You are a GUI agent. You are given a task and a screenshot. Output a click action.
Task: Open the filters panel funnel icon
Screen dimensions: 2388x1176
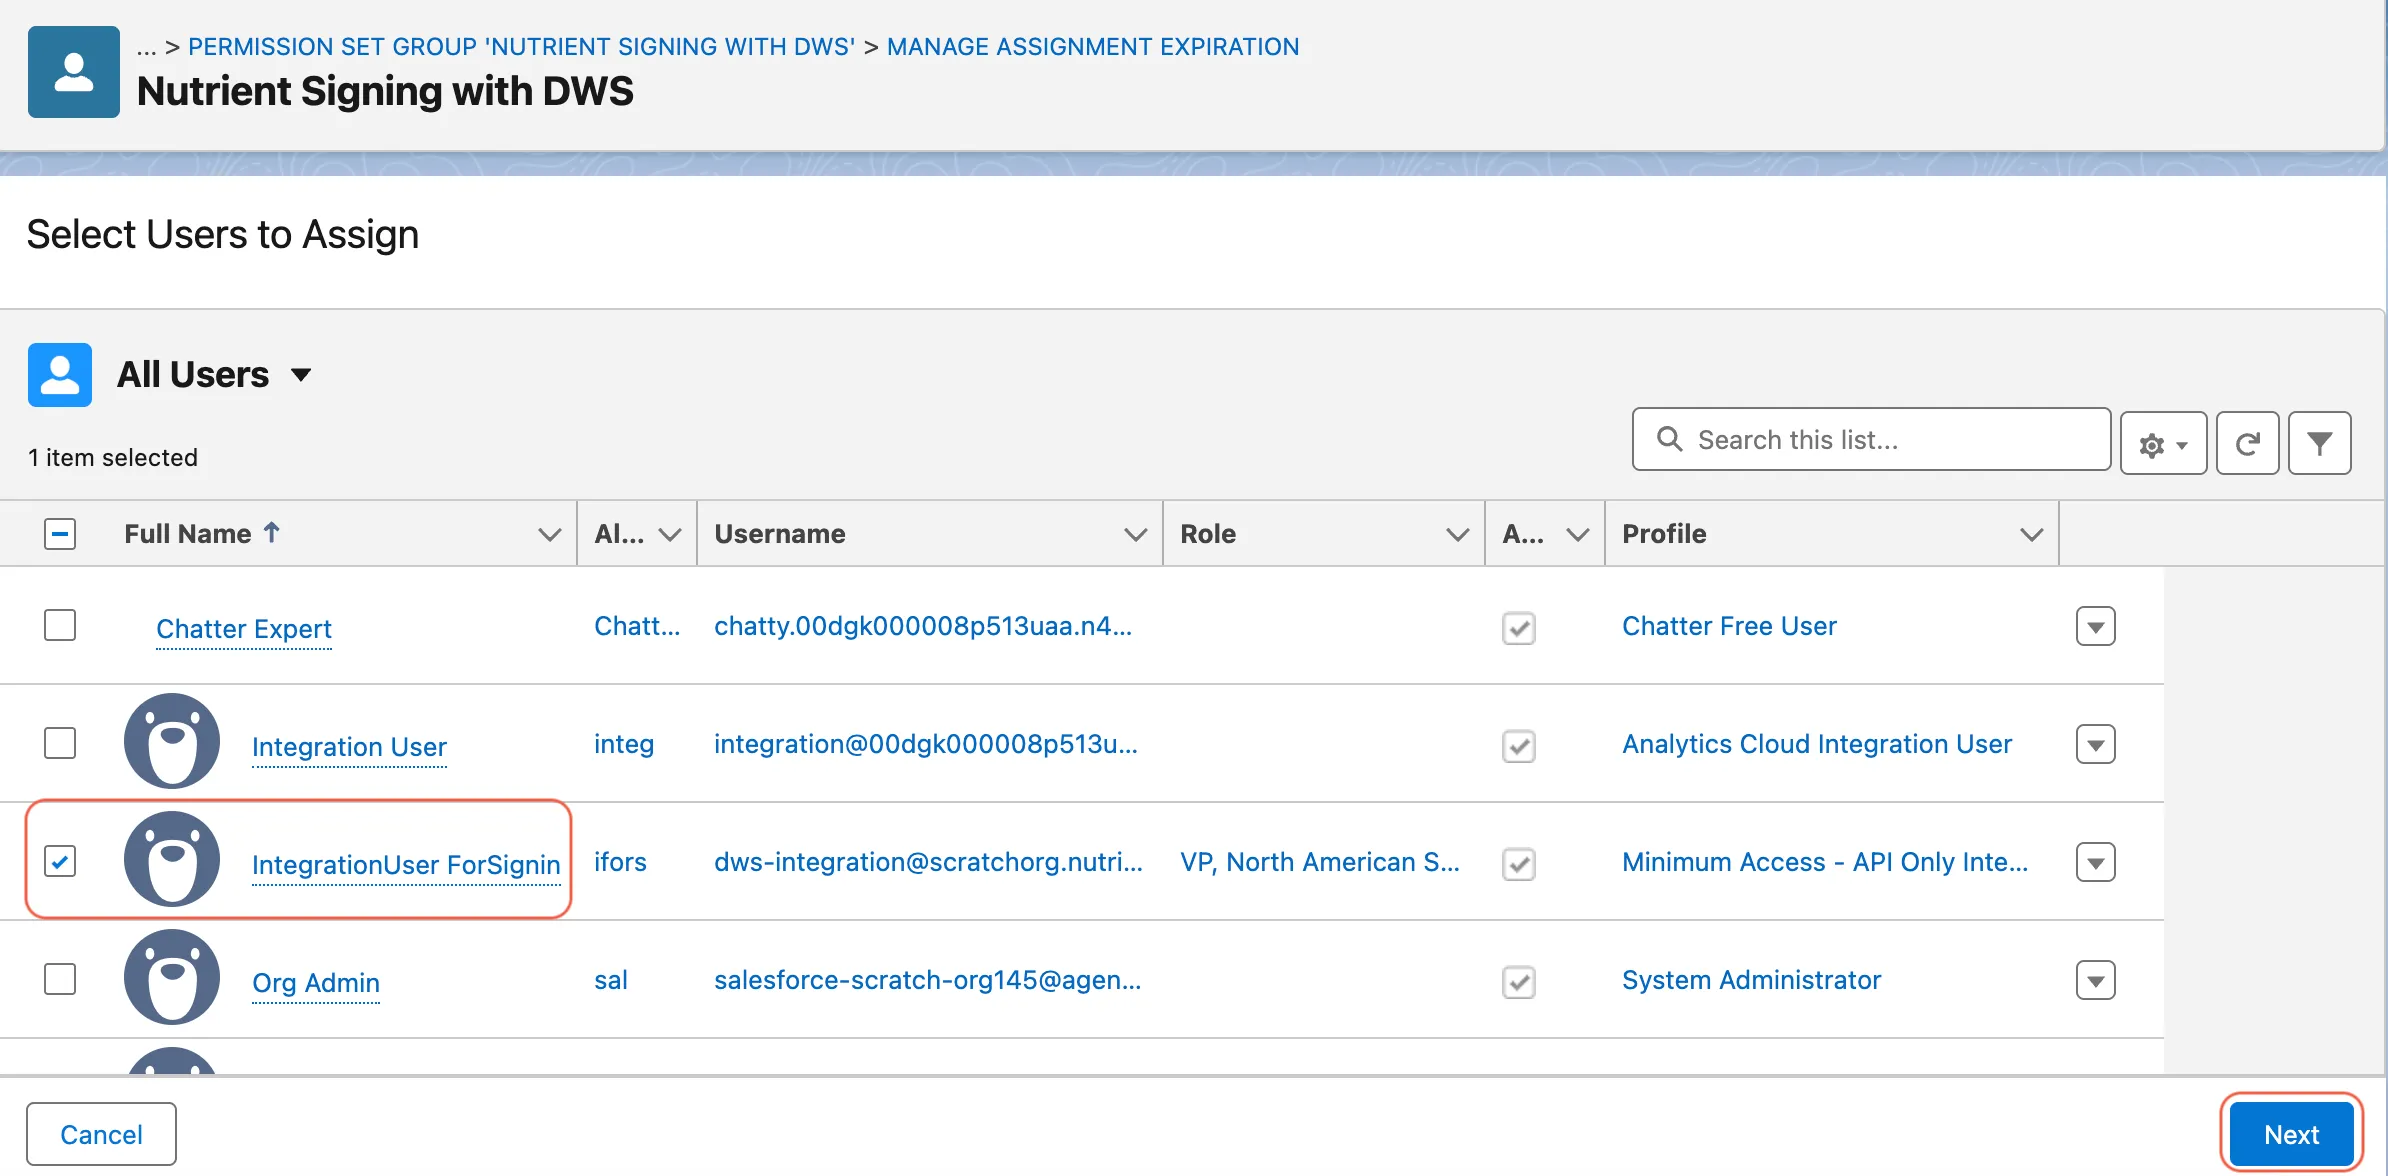tap(2319, 443)
